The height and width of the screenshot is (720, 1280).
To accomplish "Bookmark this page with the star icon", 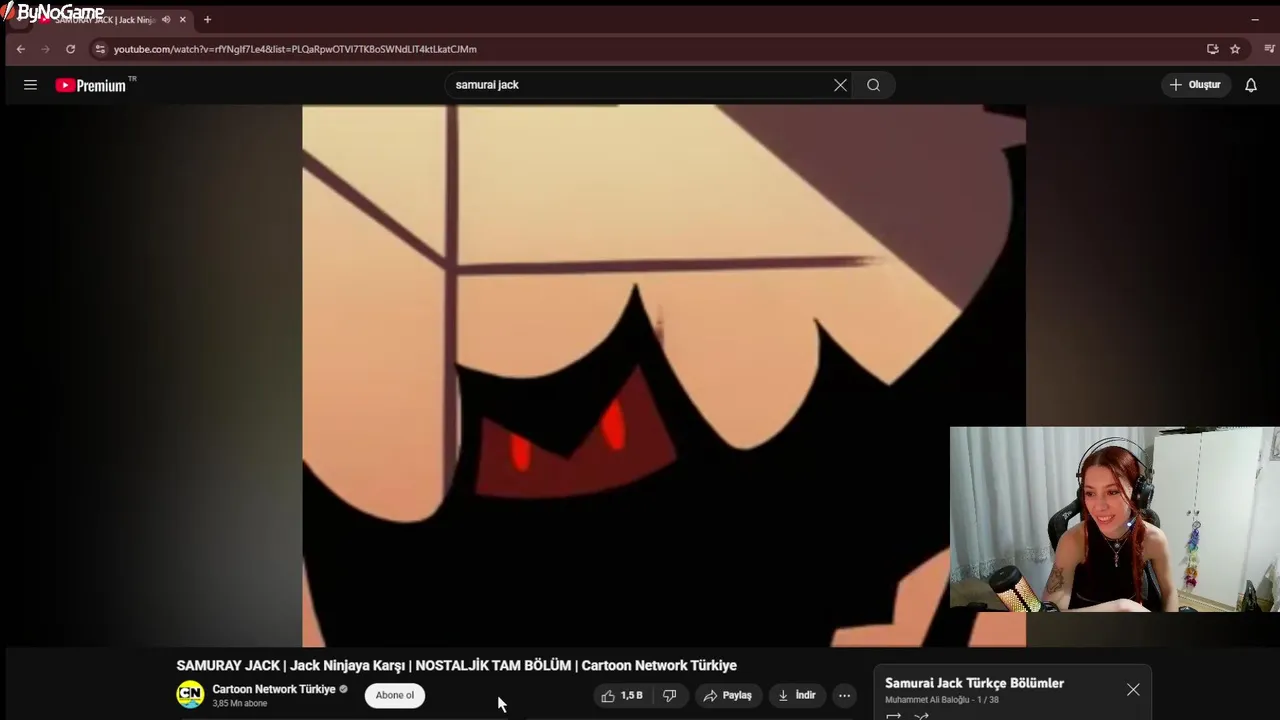I will (x=1235, y=49).
